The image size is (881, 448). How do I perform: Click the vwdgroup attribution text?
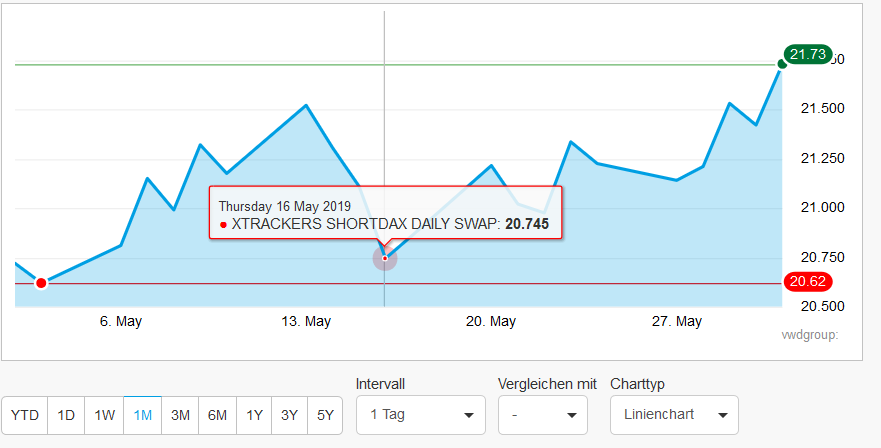(x=809, y=335)
